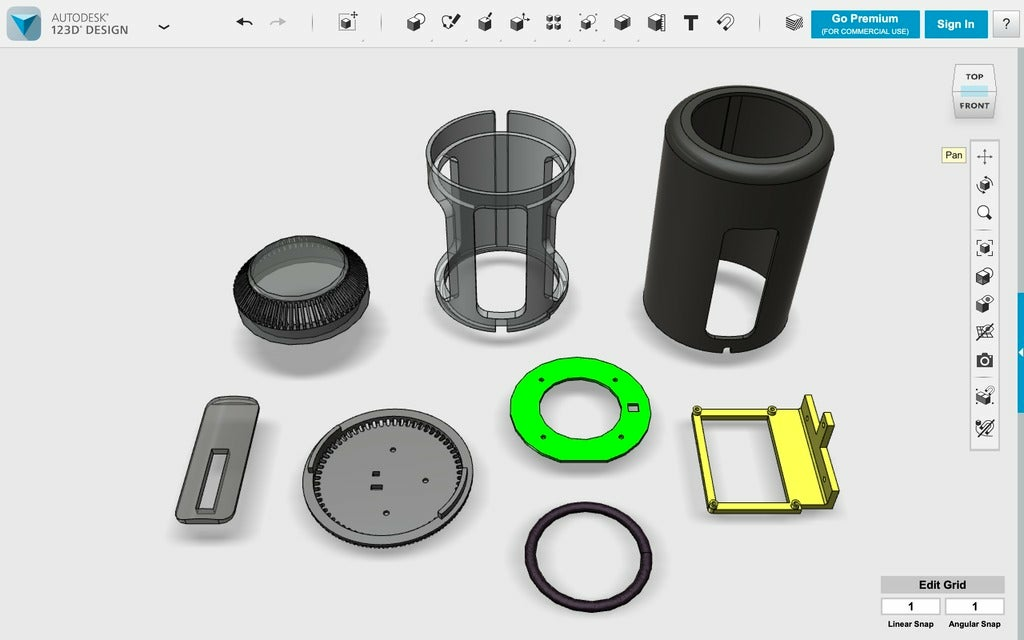The width and height of the screenshot is (1024, 640).
Task: Click the Autodesk 123D Design logo
Action: (24, 24)
